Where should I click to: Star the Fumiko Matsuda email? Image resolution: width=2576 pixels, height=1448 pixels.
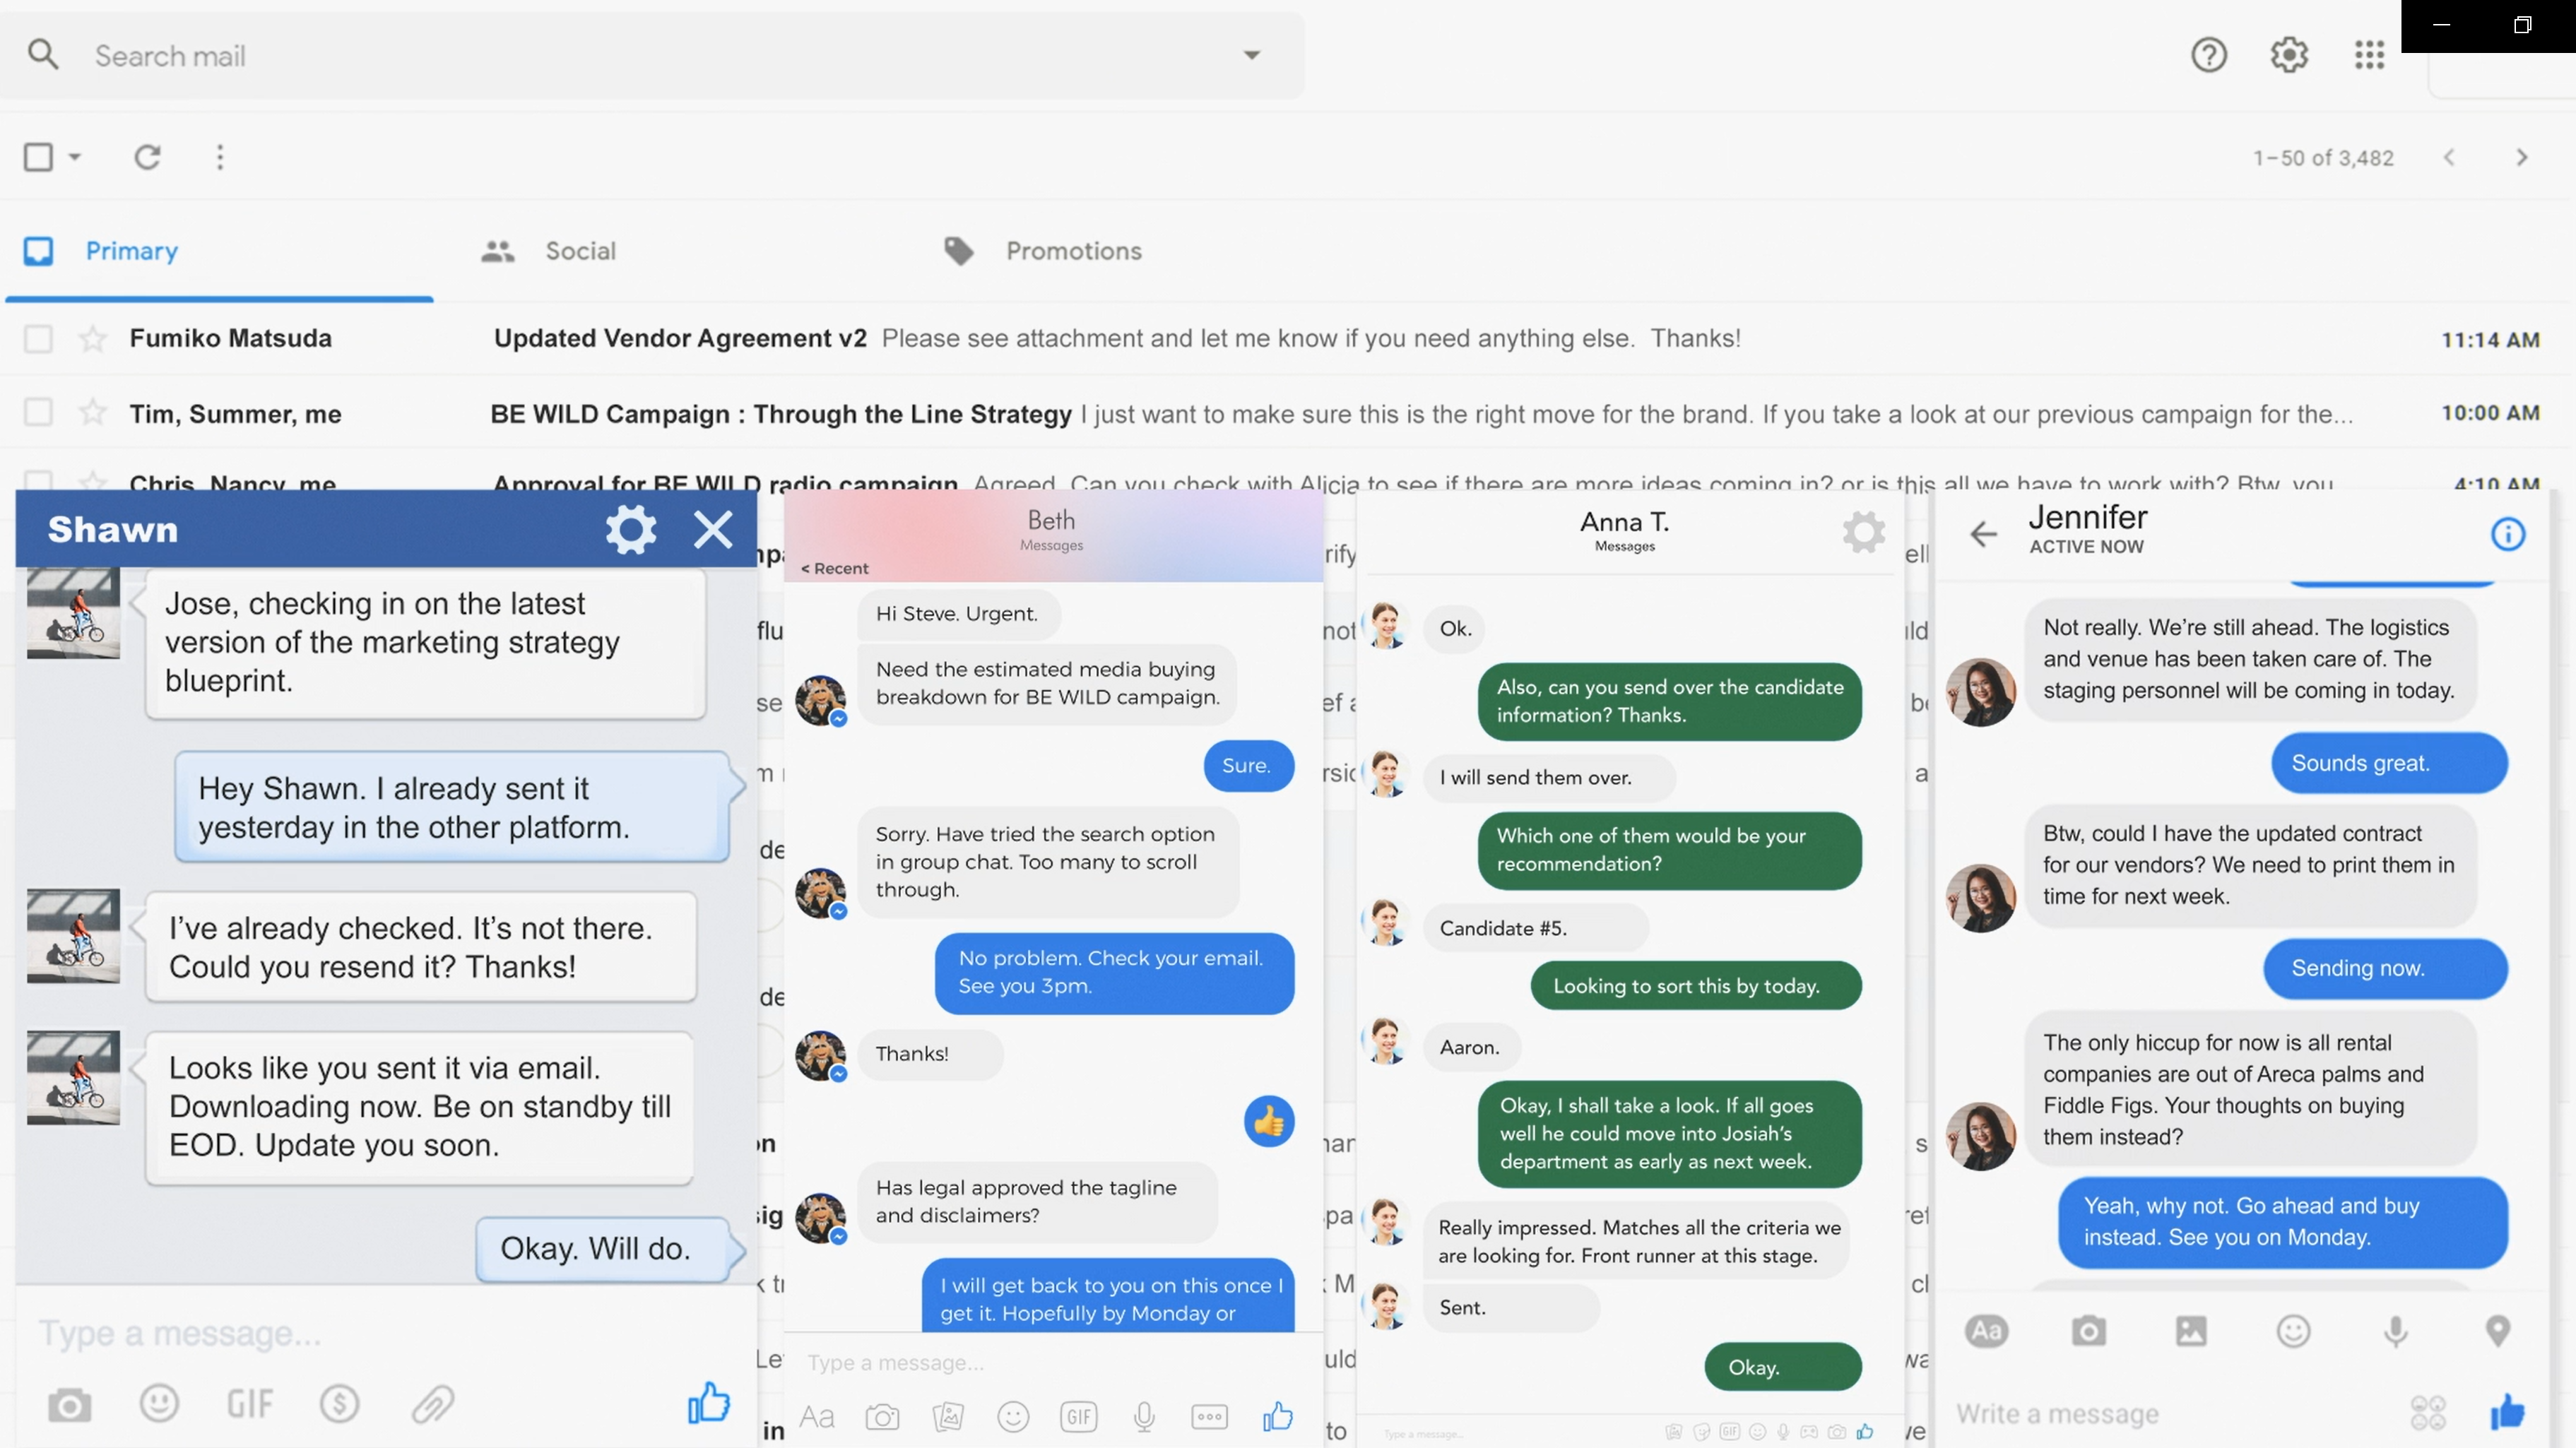point(93,339)
